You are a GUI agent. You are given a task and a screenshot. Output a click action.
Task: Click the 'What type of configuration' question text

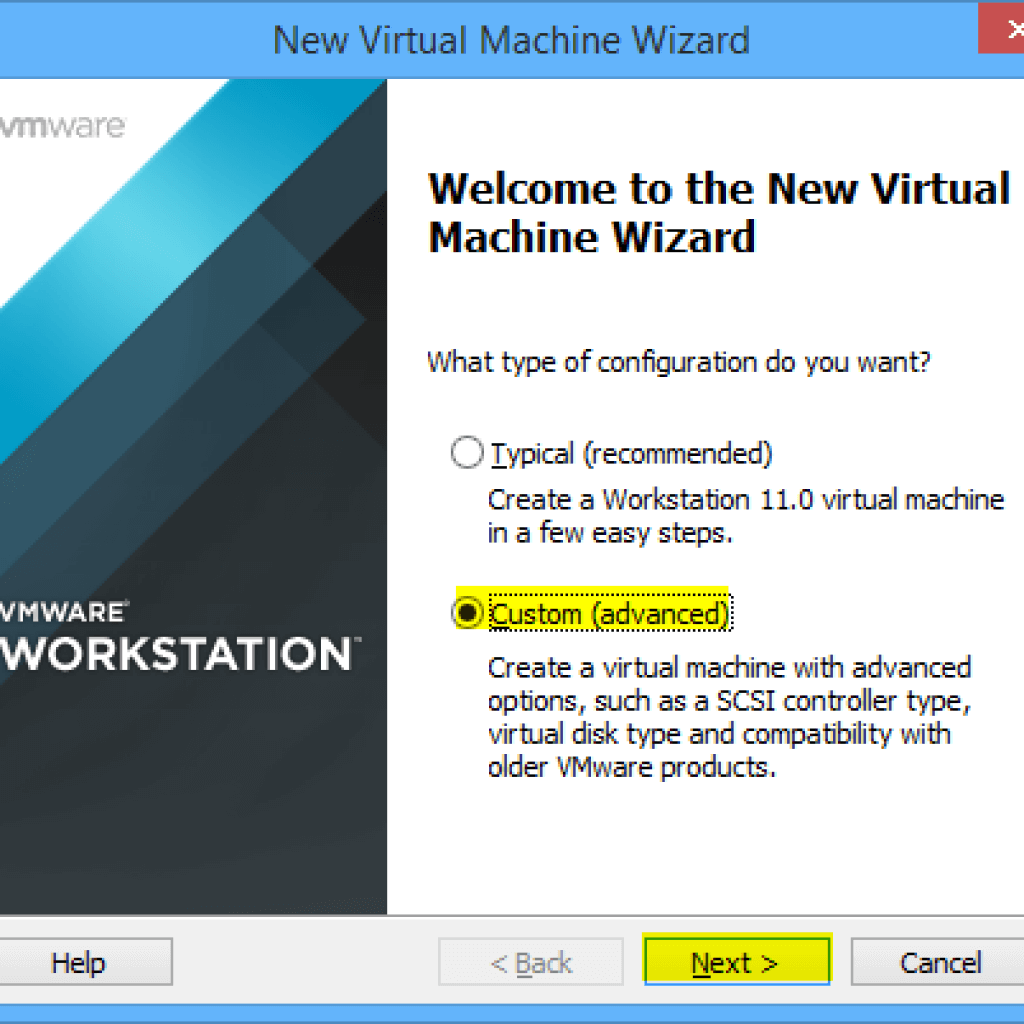point(679,362)
